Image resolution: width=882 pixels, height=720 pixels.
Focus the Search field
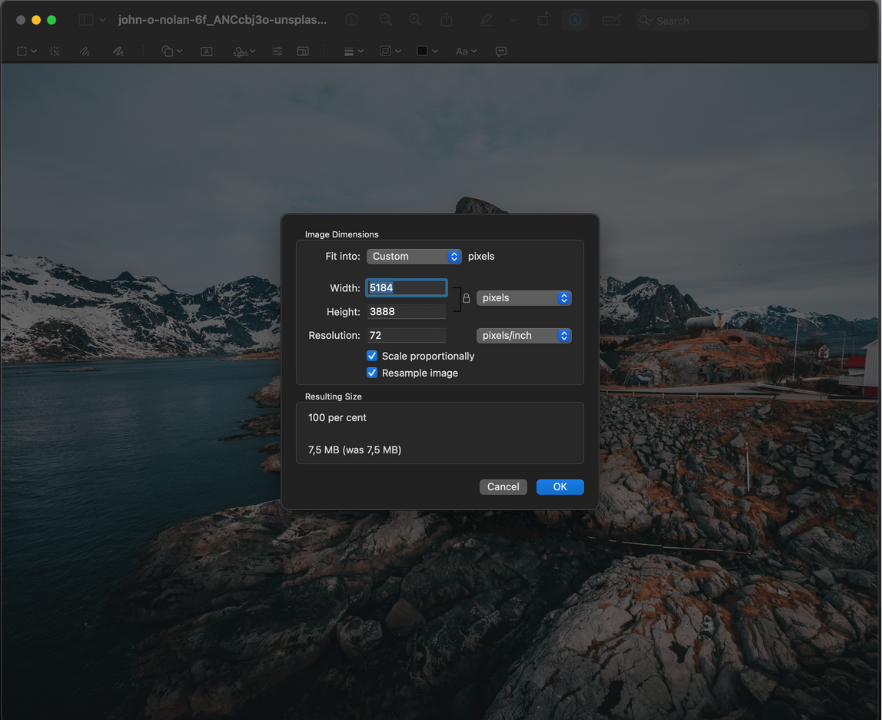point(754,21)
